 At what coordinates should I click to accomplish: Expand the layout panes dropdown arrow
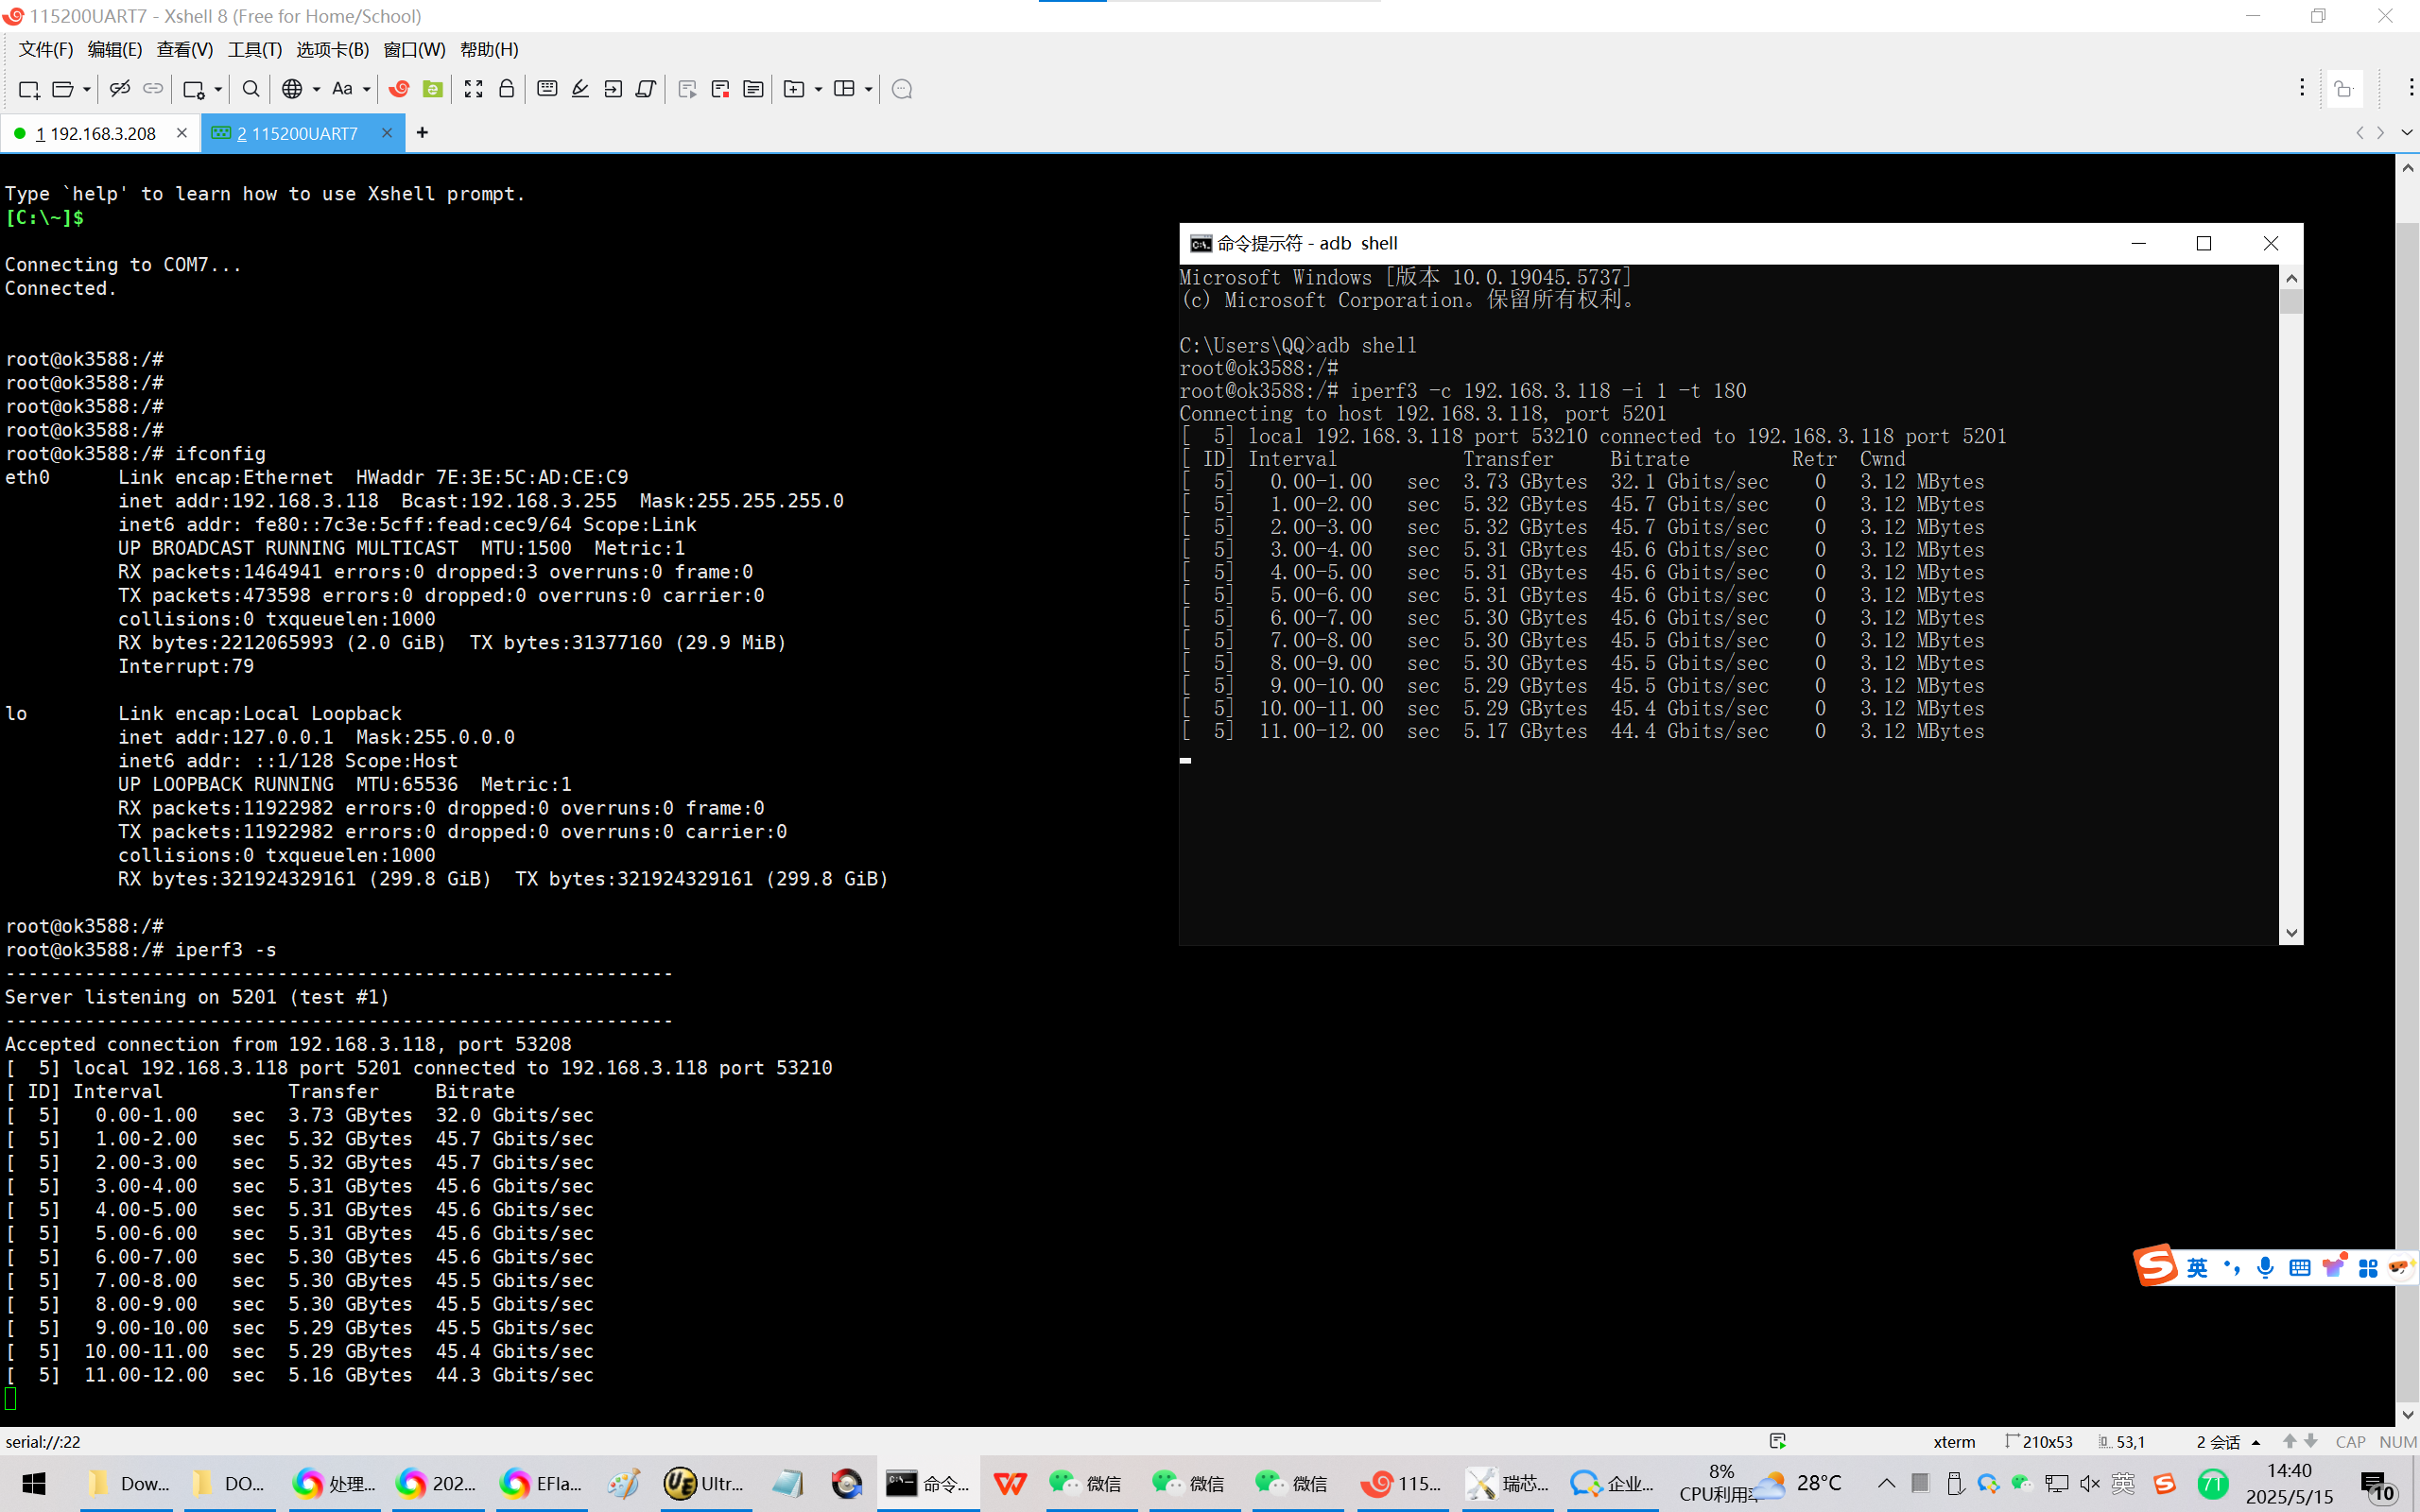pos(868,89)
